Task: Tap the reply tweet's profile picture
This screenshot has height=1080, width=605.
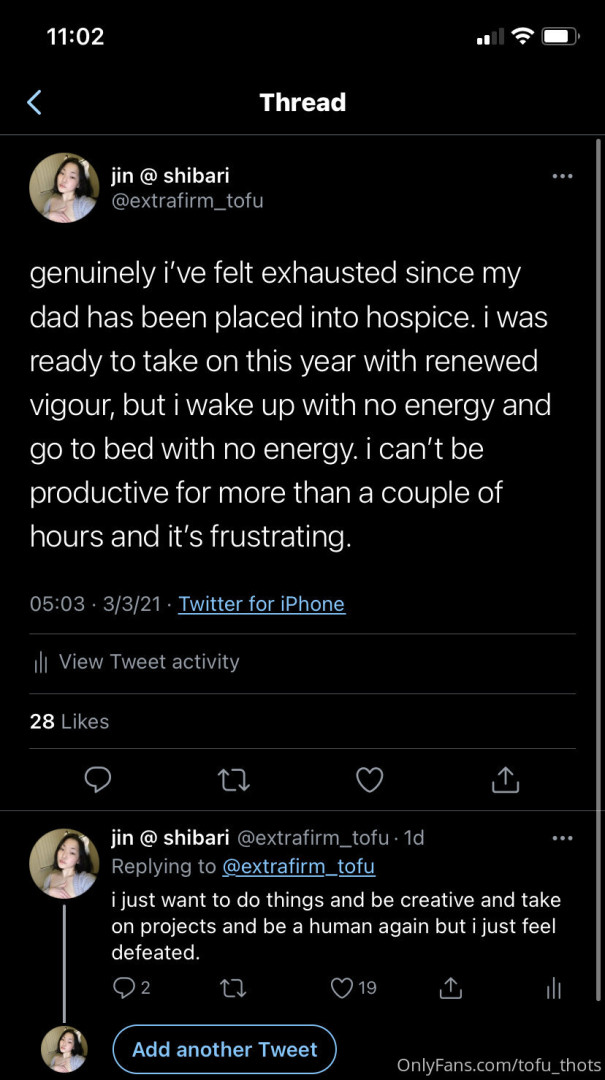Action: (x=64, y=862)
